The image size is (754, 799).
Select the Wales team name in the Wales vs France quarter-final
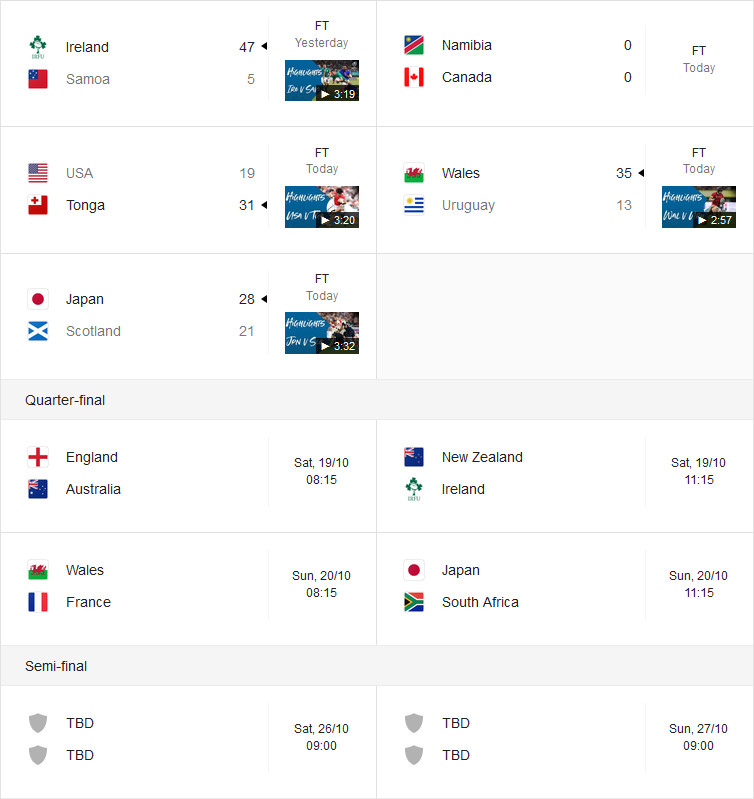point(85,570)
